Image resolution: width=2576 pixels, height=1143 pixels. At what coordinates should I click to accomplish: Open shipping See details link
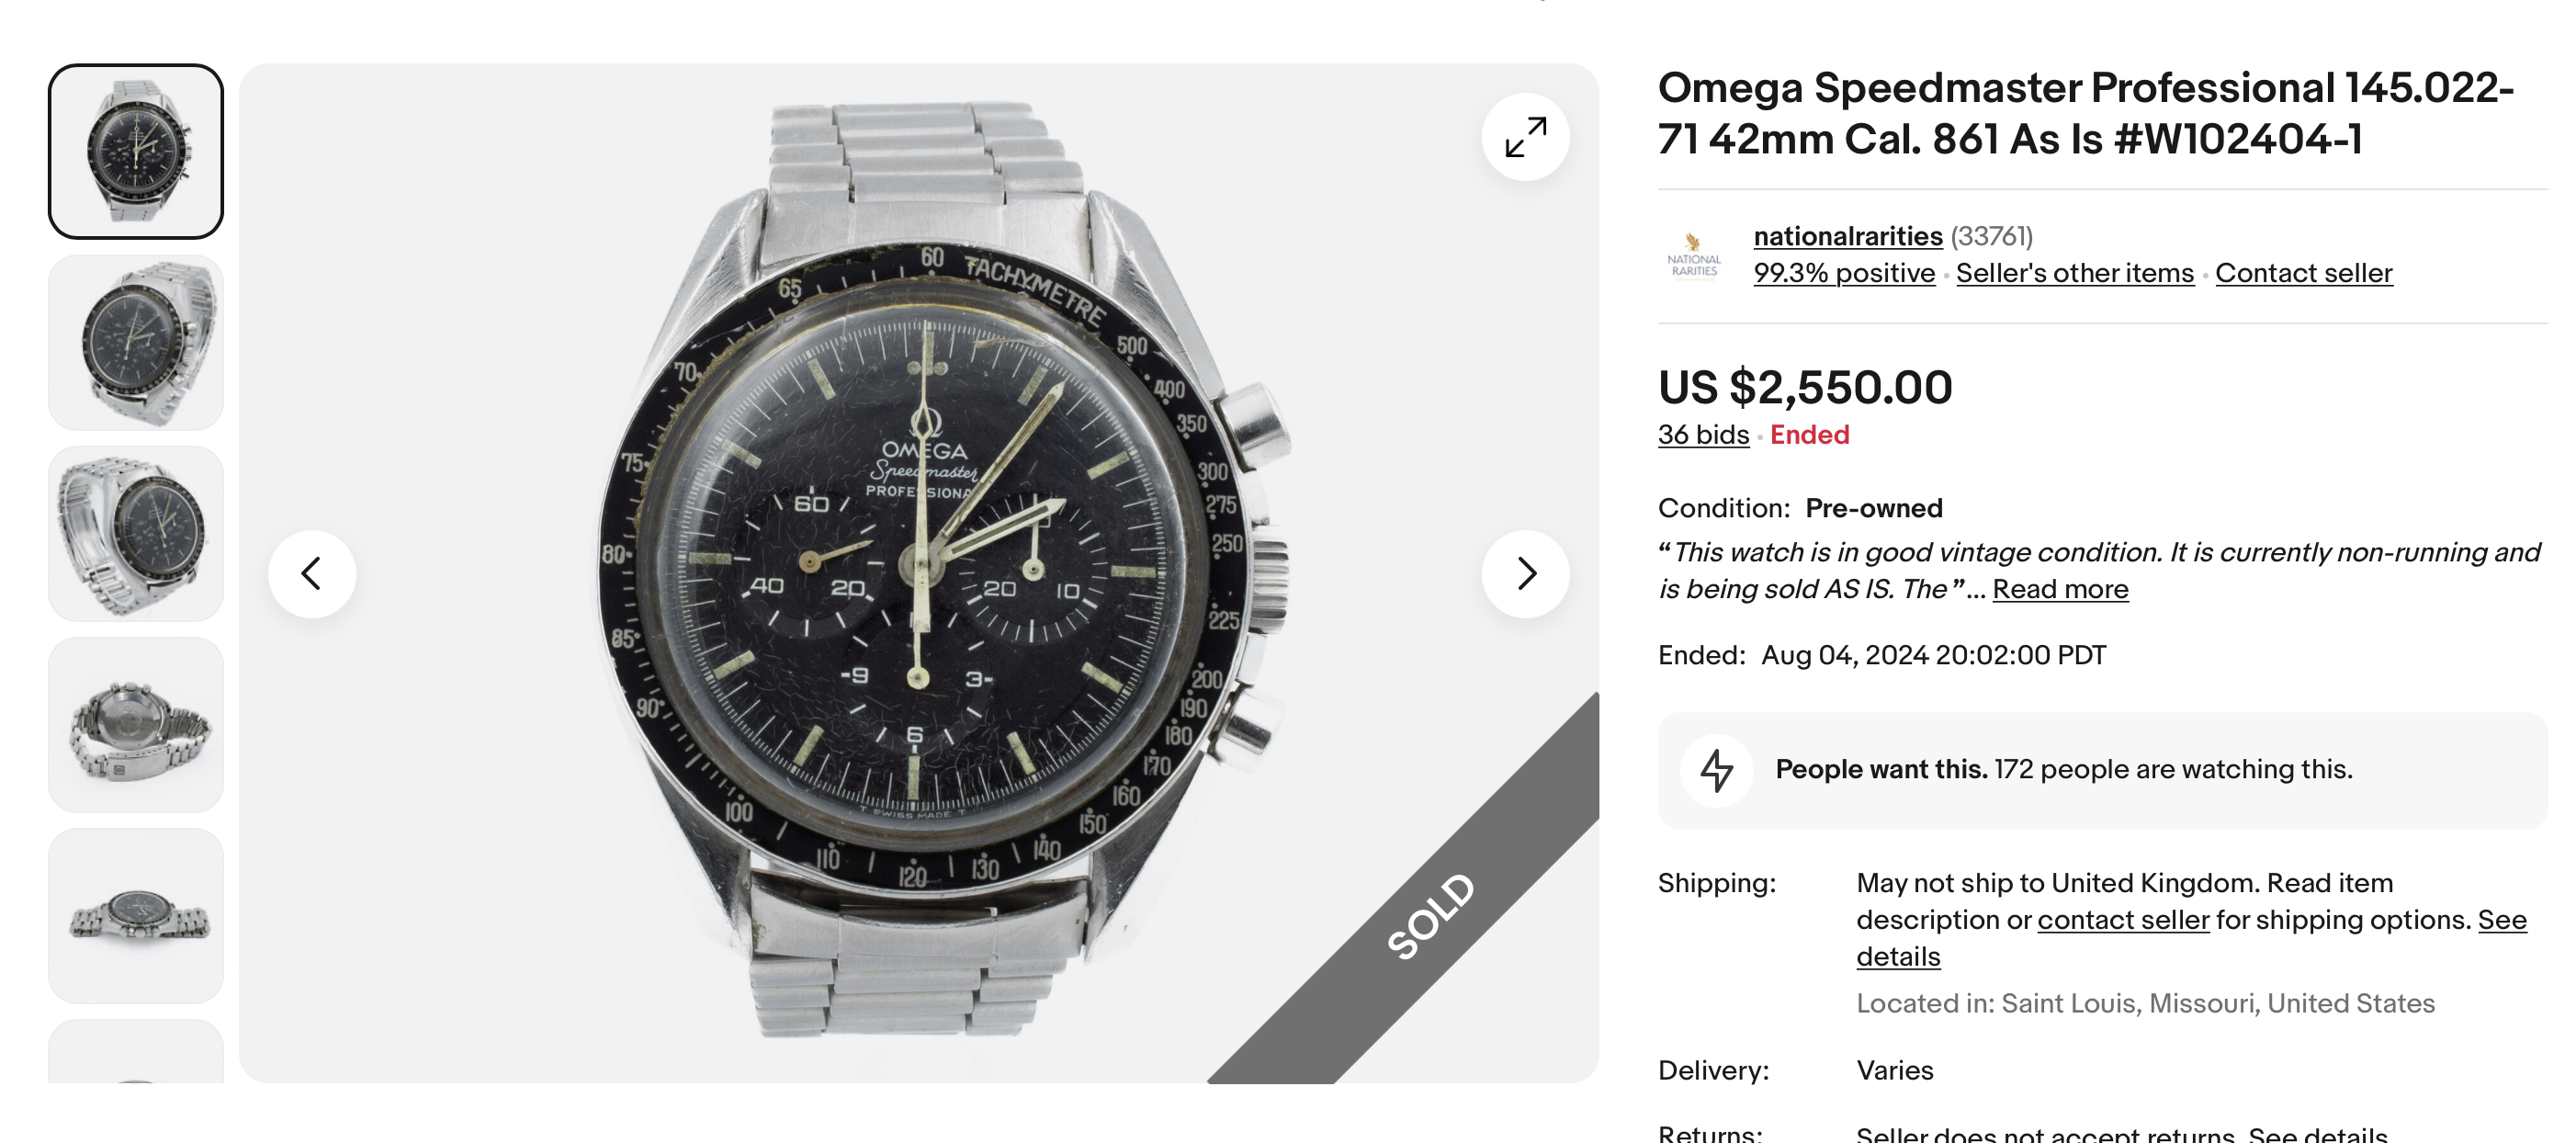coord(2501,920)
